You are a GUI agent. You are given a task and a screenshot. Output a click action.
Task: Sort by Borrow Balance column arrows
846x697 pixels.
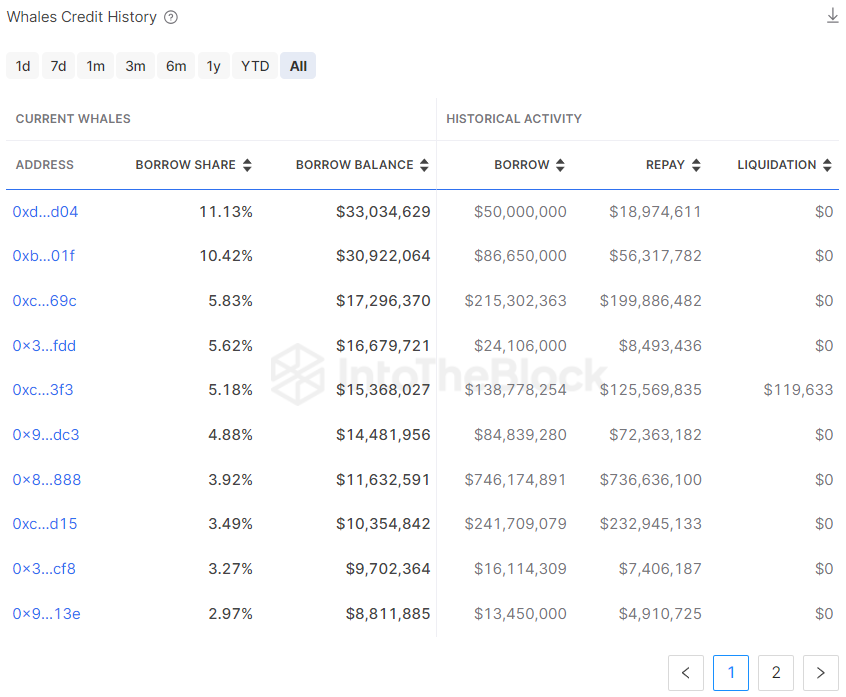click(x=424, y=165)
